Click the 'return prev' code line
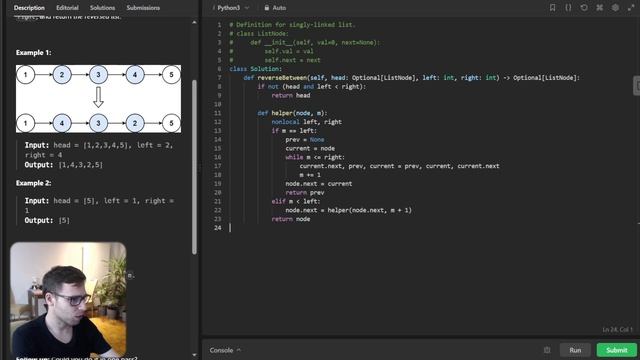The width and height of the screenshot is (640, 360). [305, 193]
